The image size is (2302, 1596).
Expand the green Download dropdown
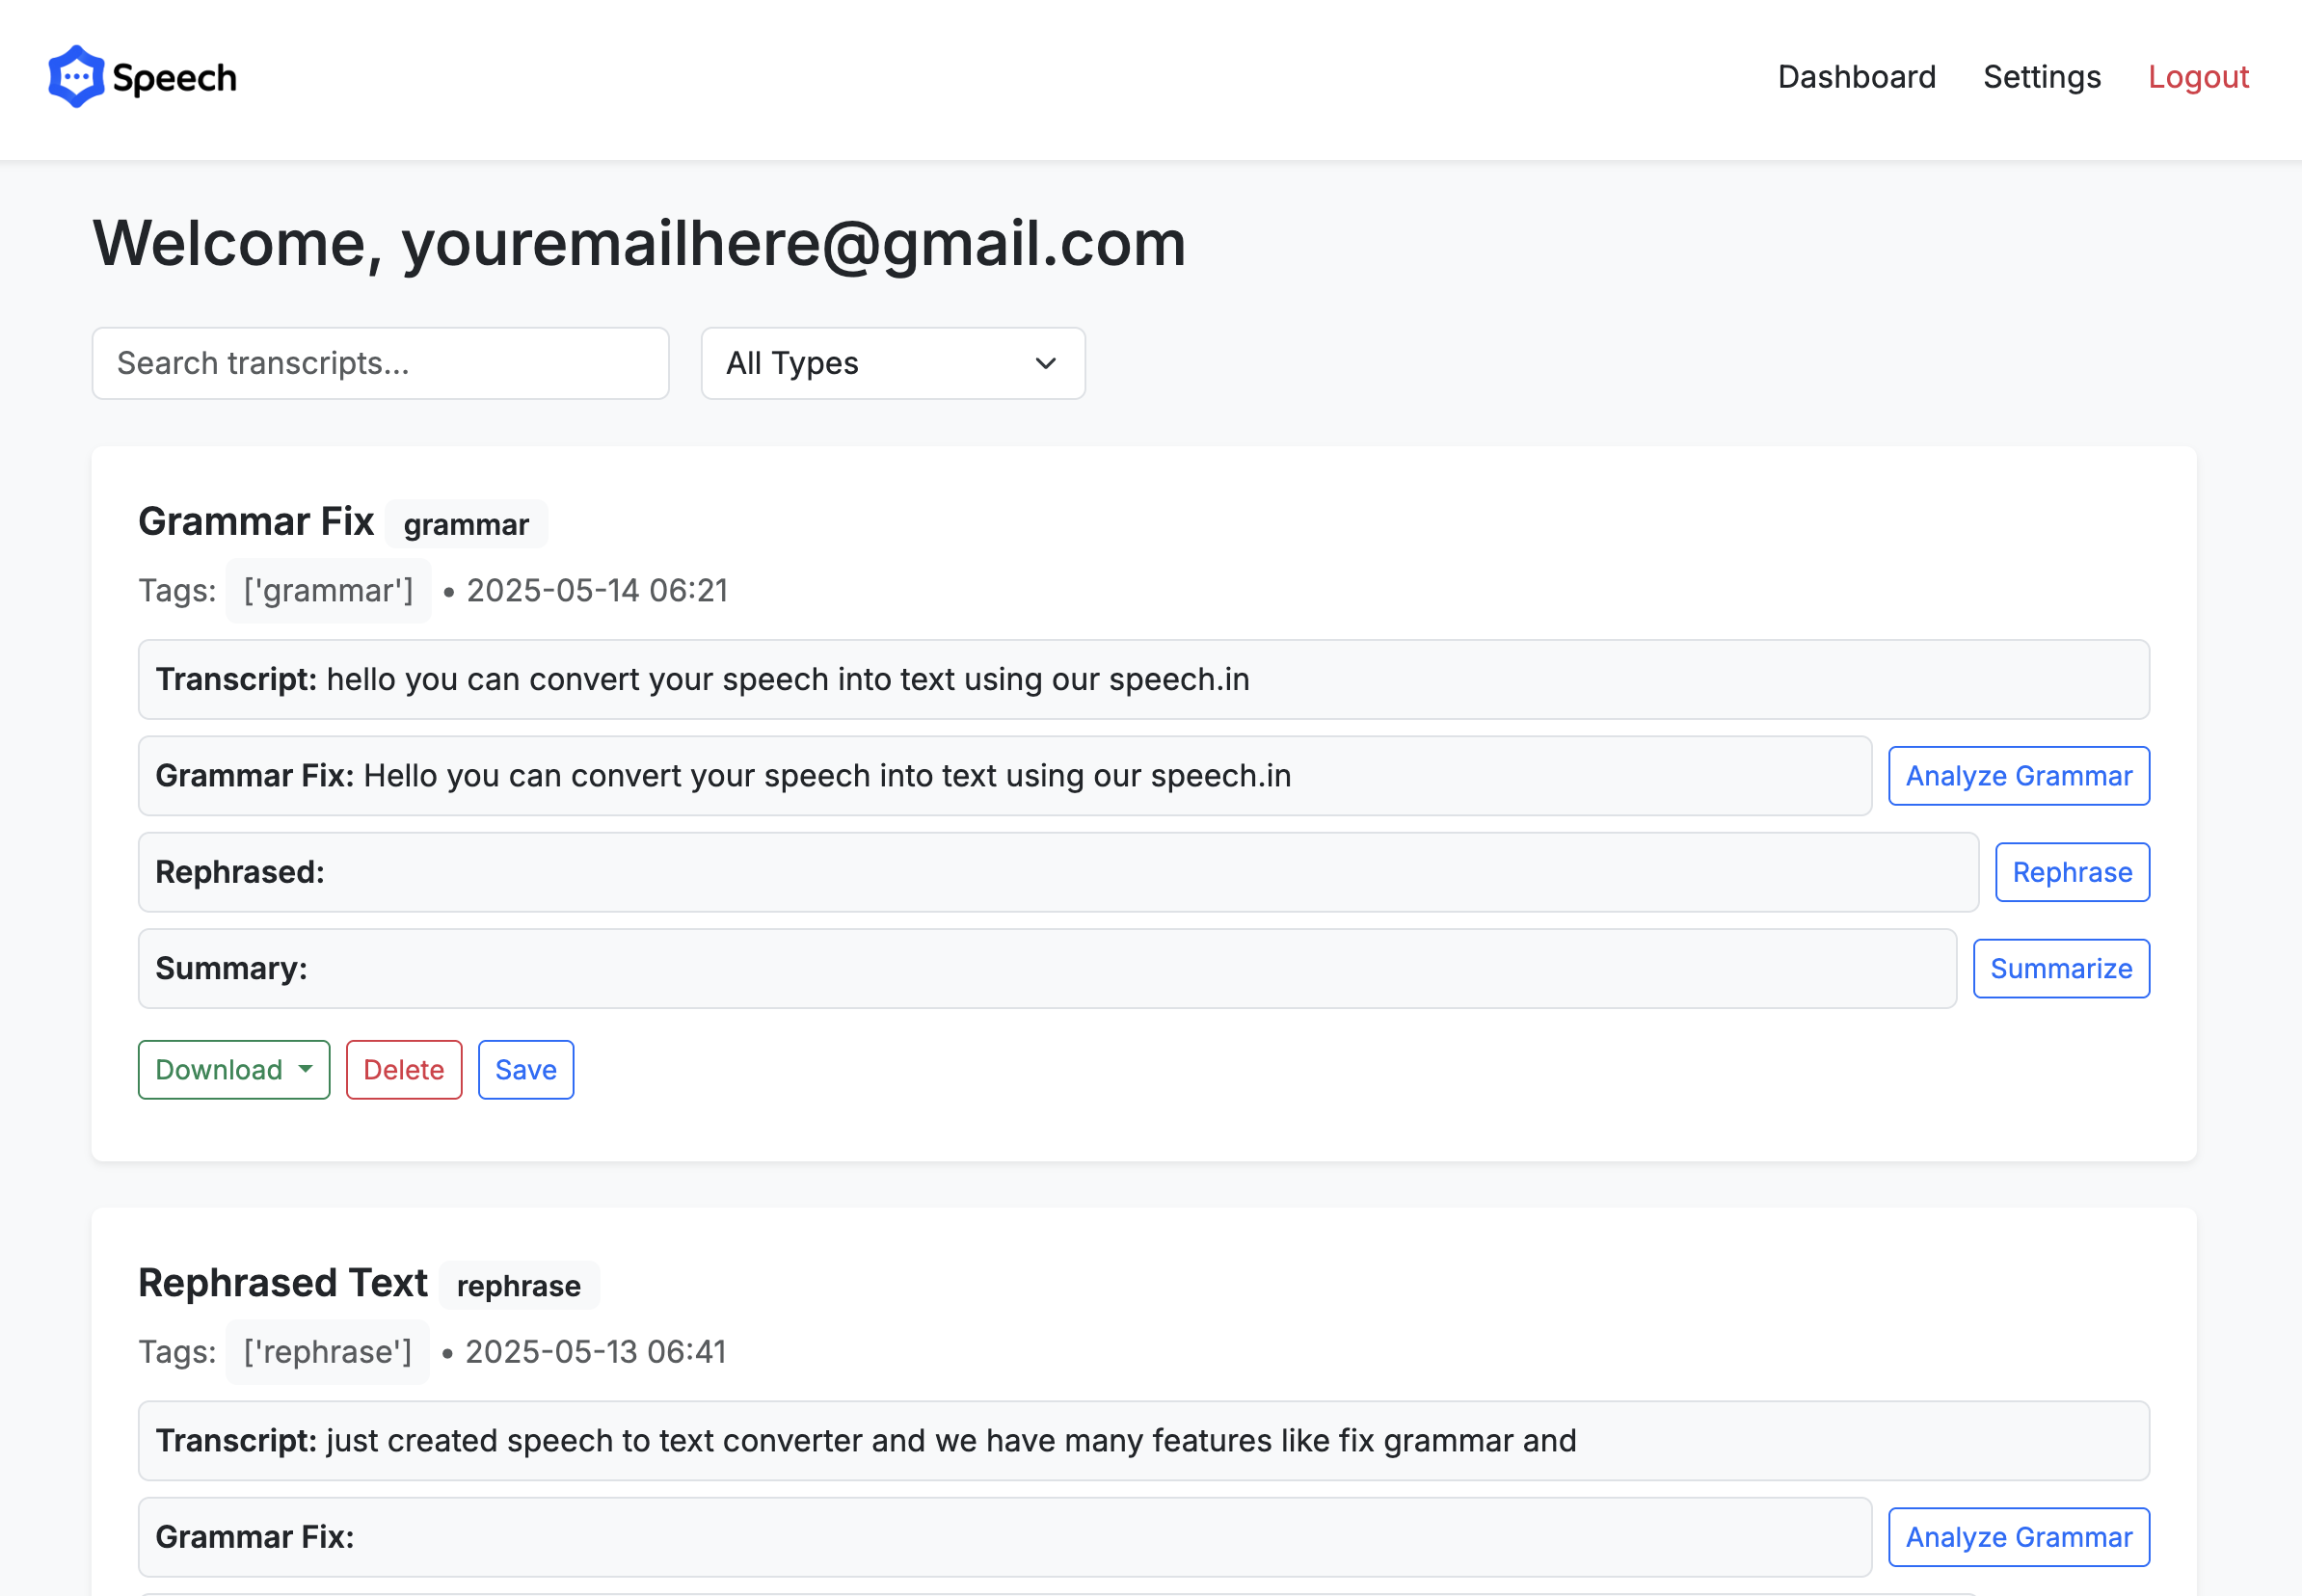[234, 1070]
